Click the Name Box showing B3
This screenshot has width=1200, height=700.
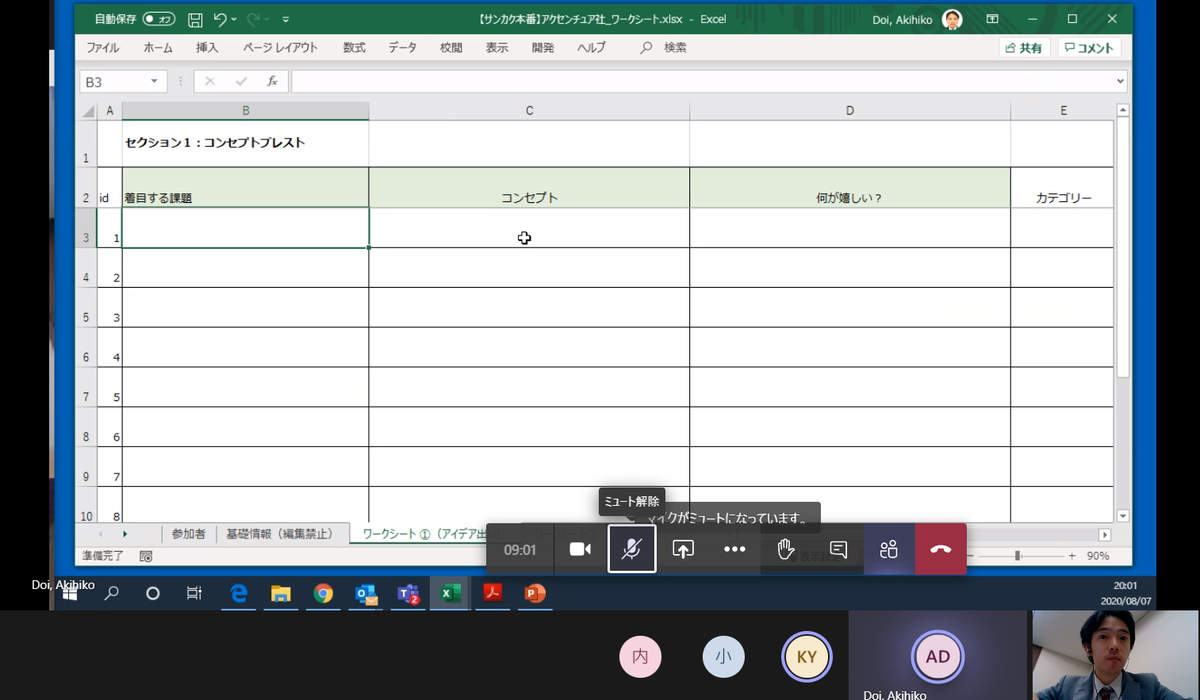point(114,82)
